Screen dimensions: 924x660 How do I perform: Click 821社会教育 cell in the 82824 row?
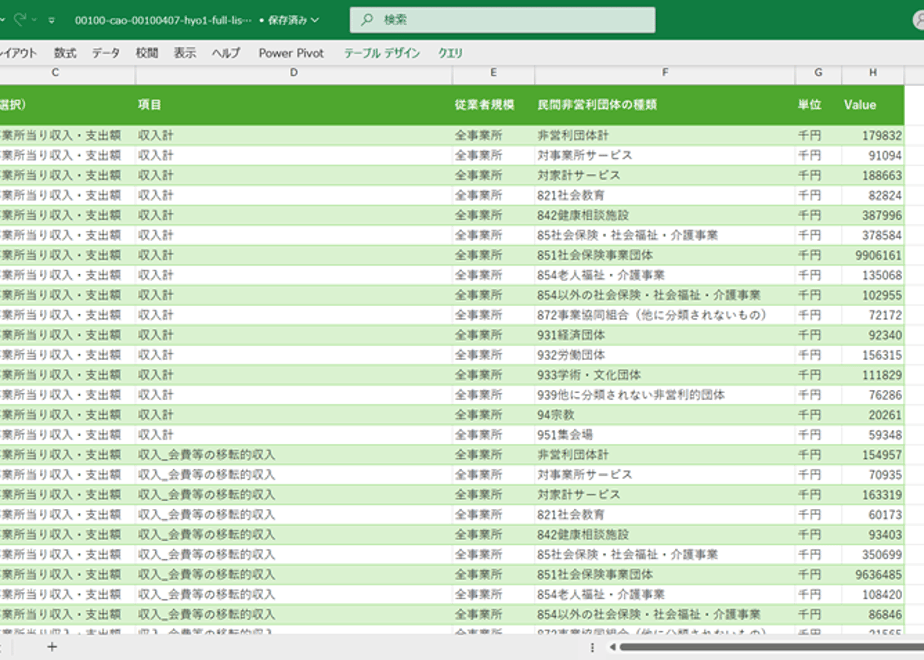(665, 196)
